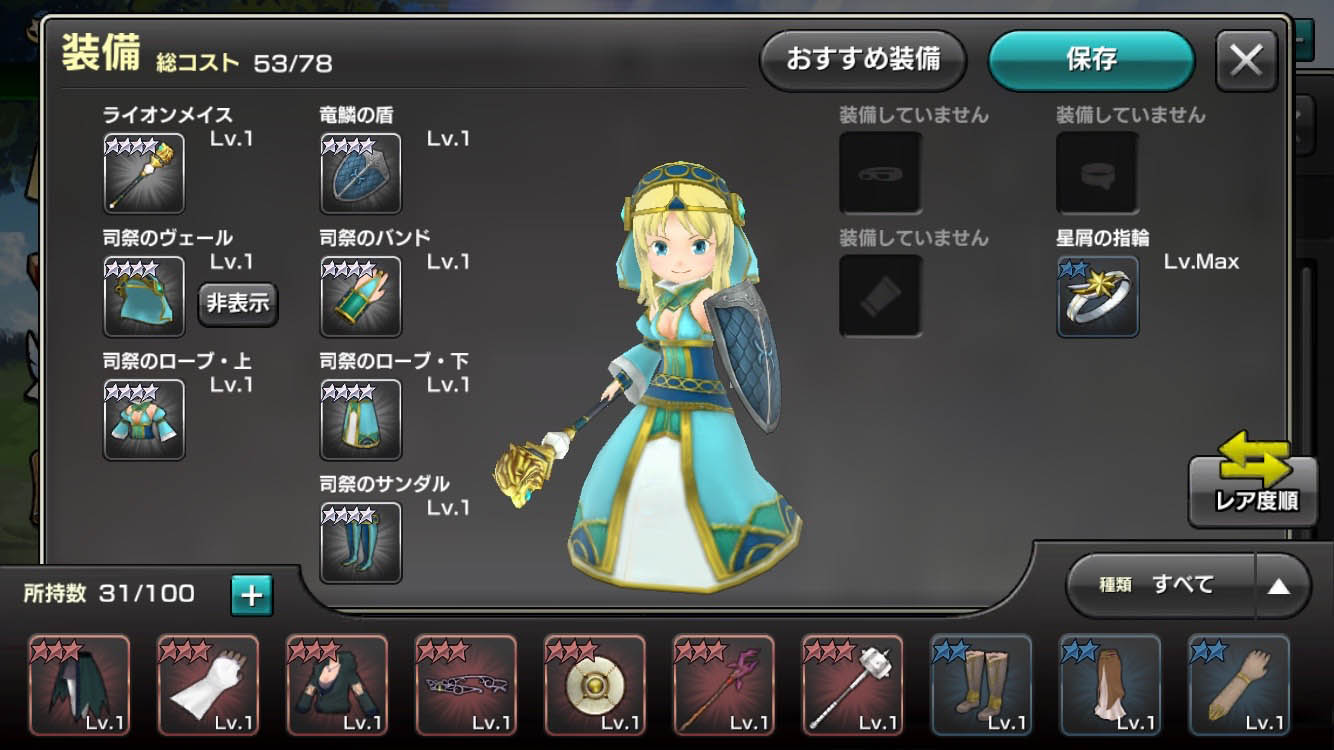Screen dimensions: 1334x750
Task: Expand the filter with the white triangle arrow
Action: point(1279,586)
